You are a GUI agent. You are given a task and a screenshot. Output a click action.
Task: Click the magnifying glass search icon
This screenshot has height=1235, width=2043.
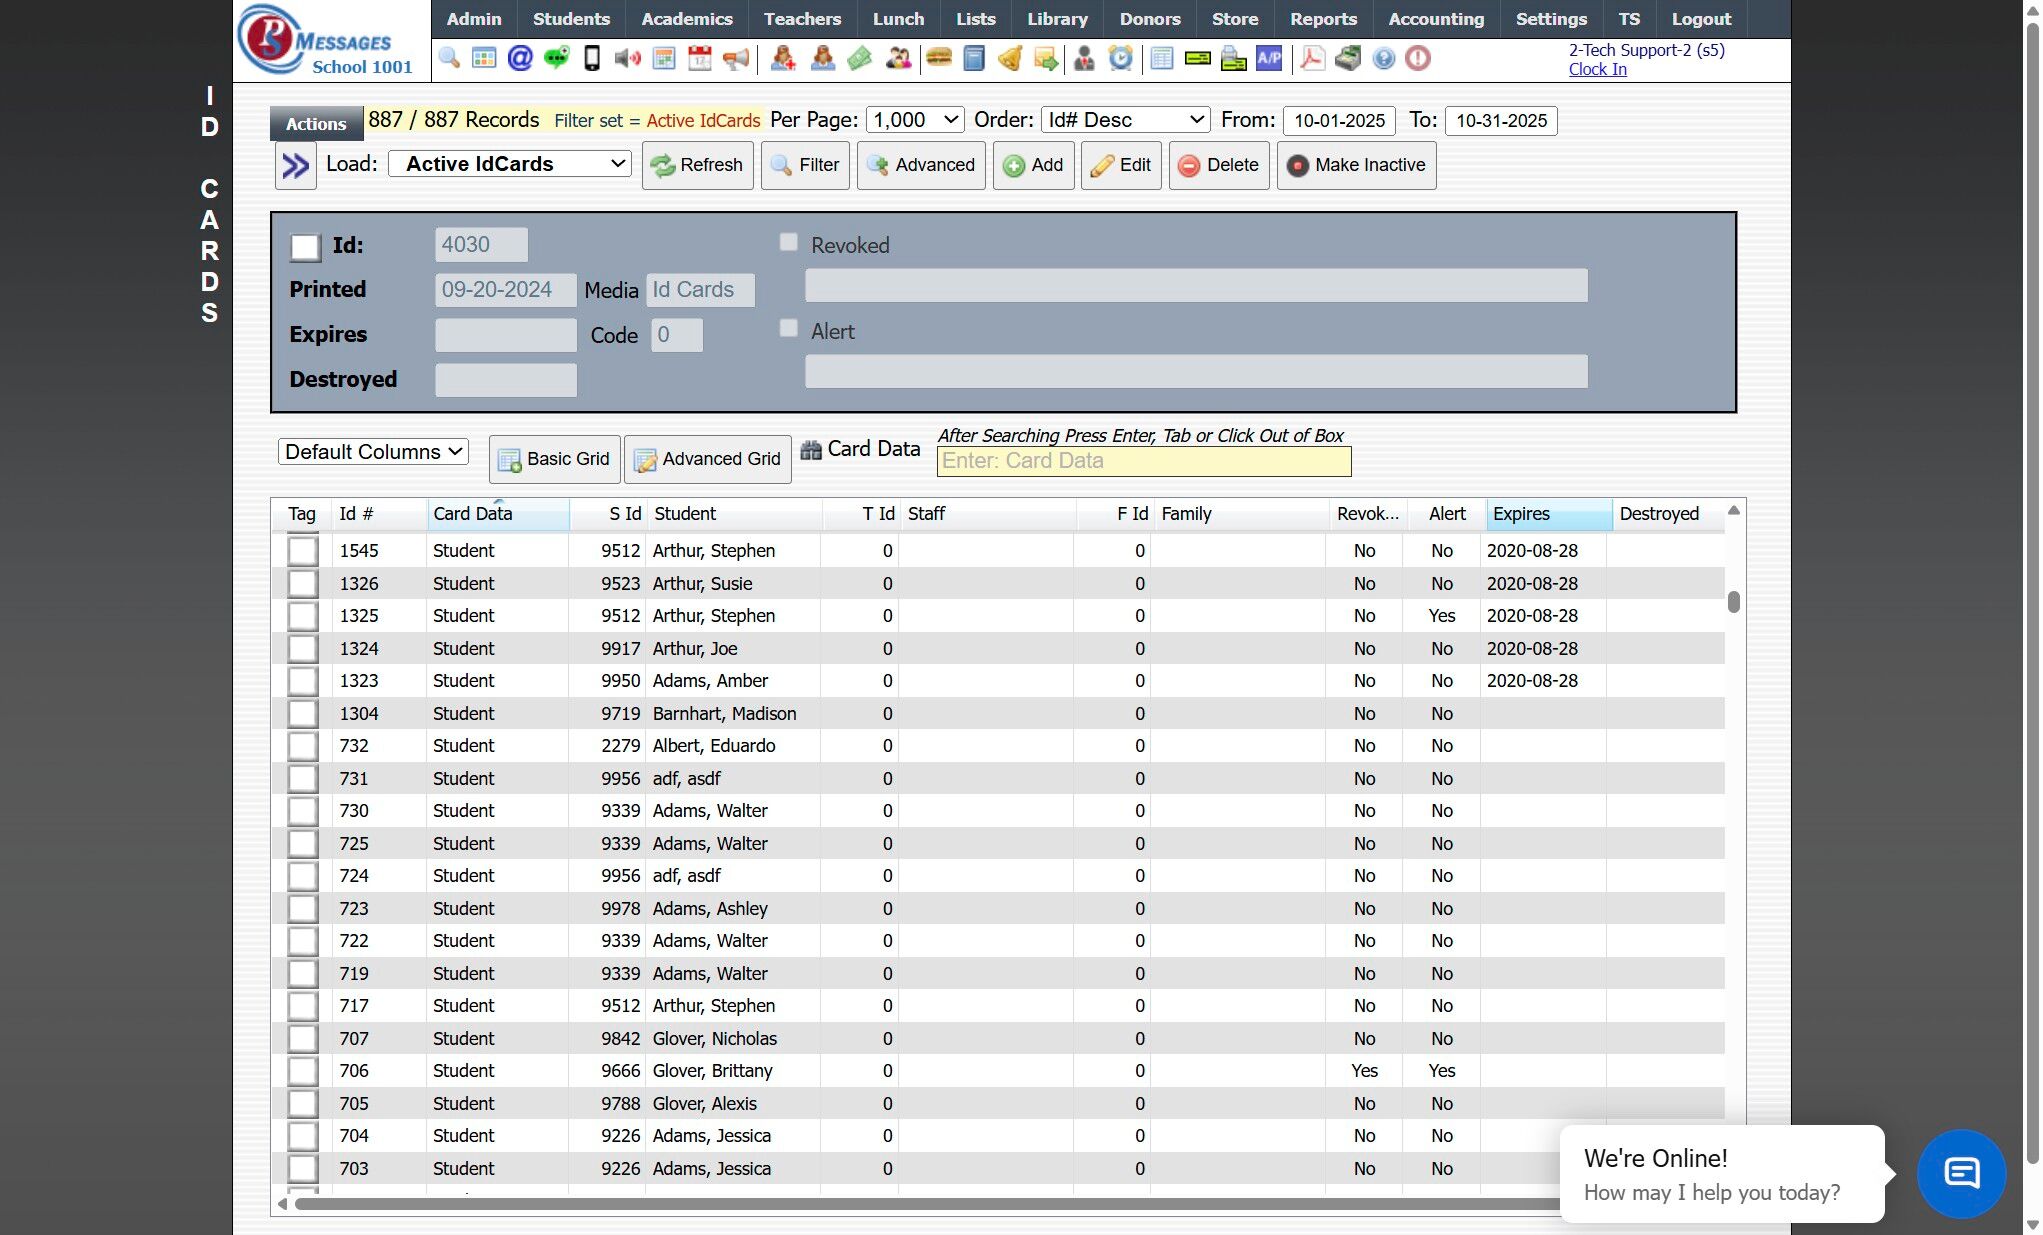[449, 59]
